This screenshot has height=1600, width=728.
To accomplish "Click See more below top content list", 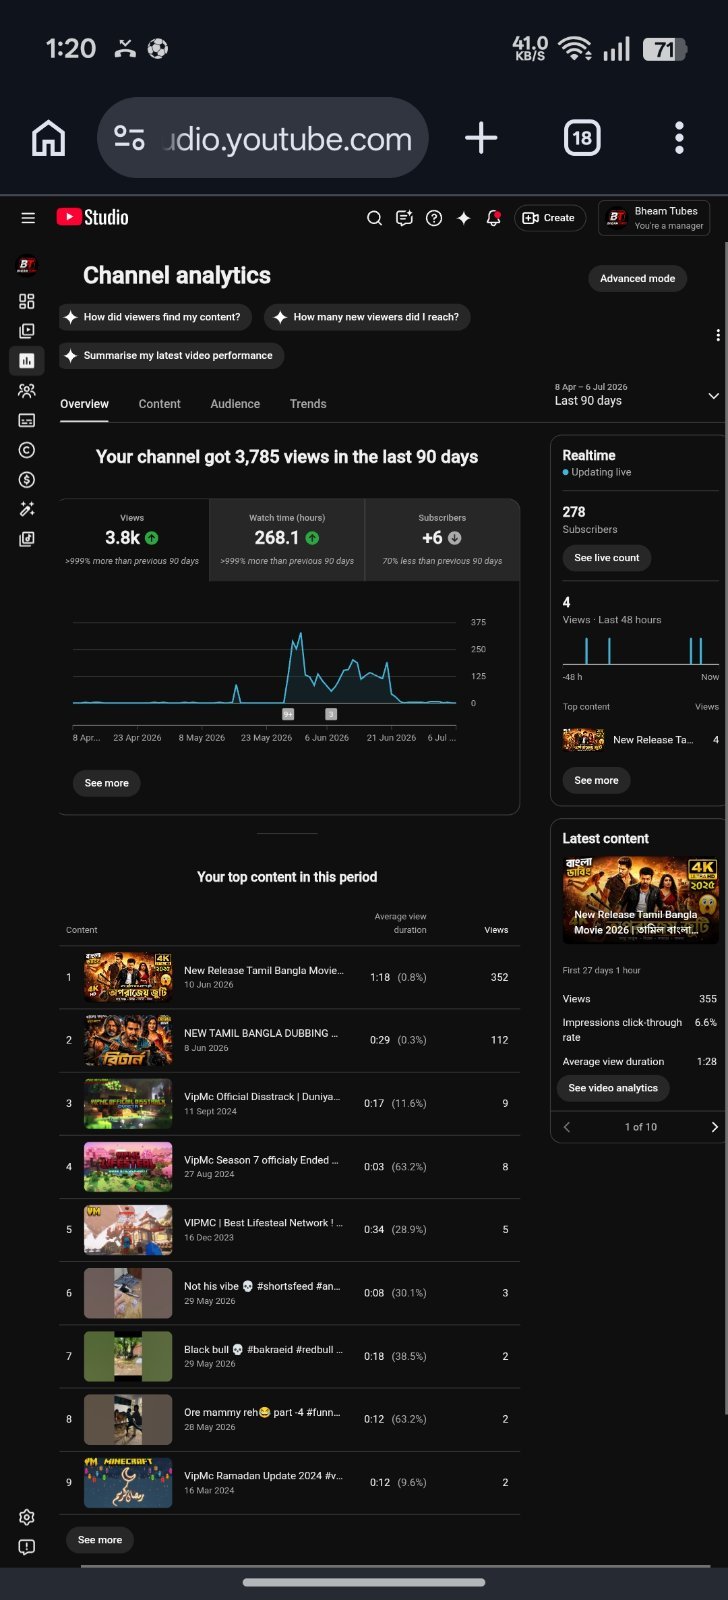I will (100, 1540).
